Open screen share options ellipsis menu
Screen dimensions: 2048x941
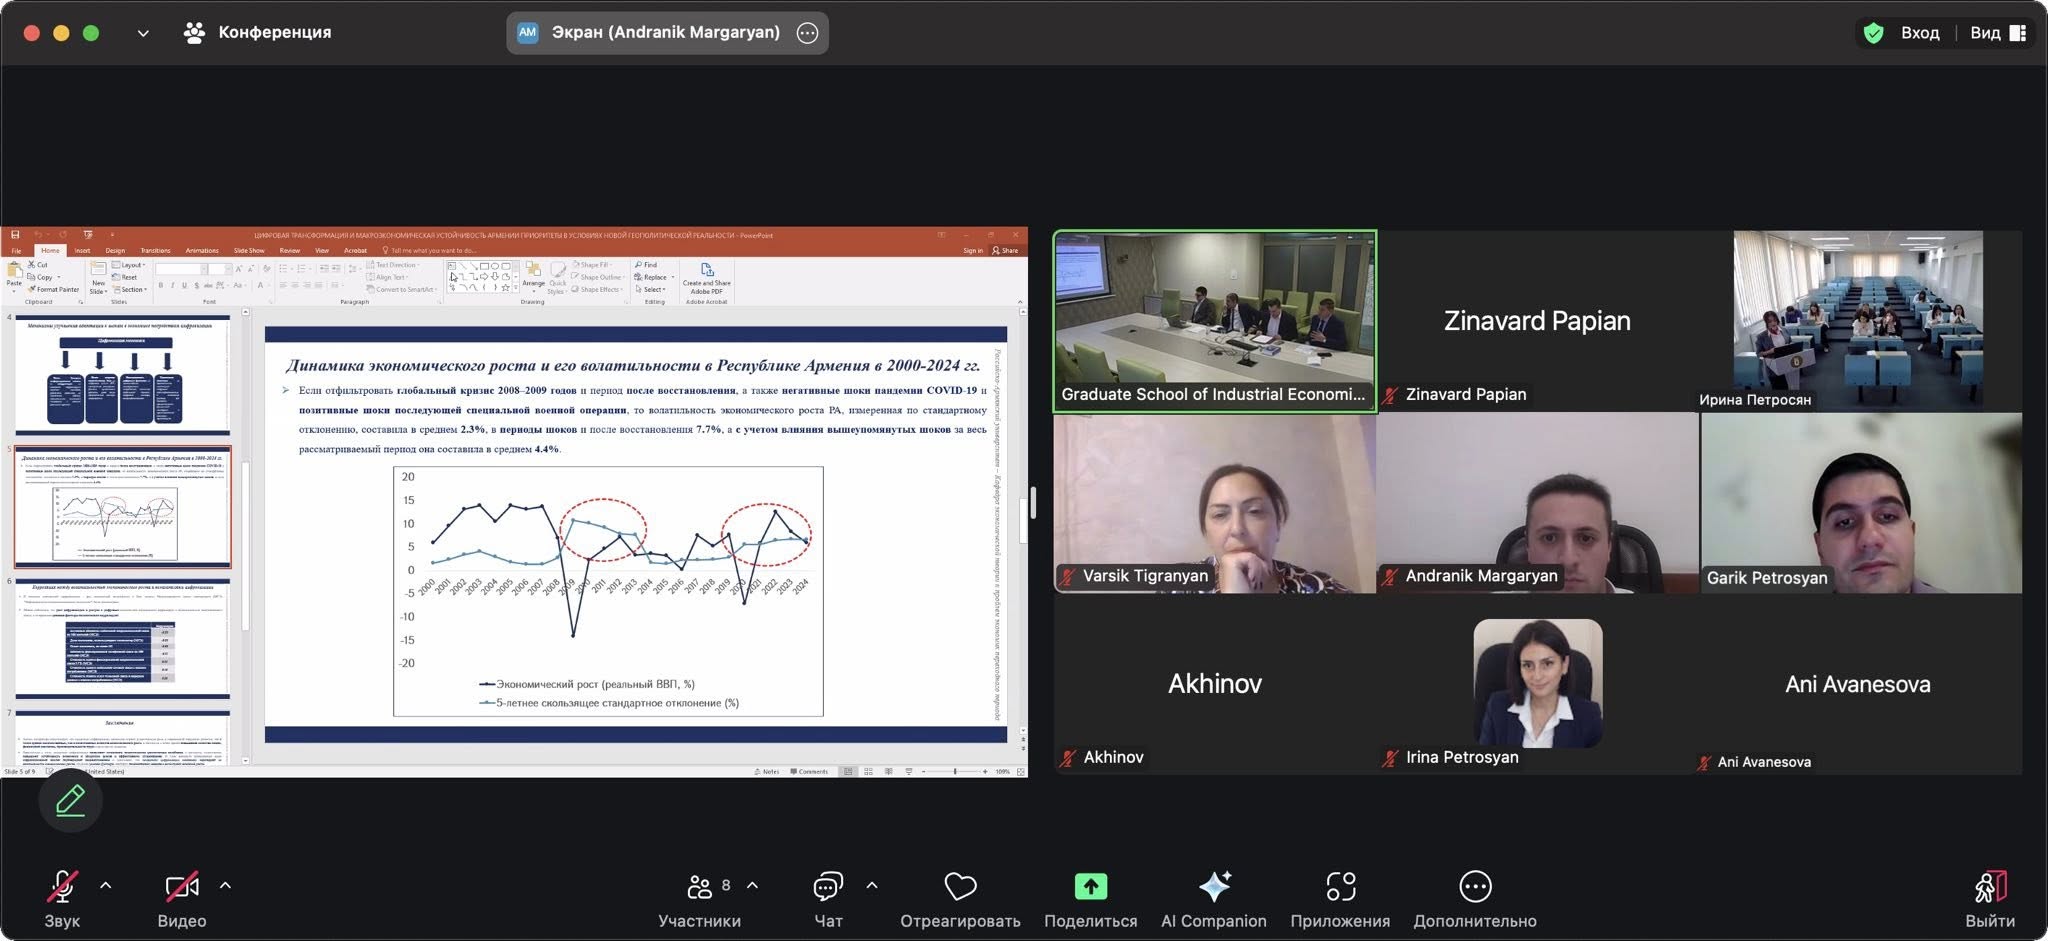(807, 33)
